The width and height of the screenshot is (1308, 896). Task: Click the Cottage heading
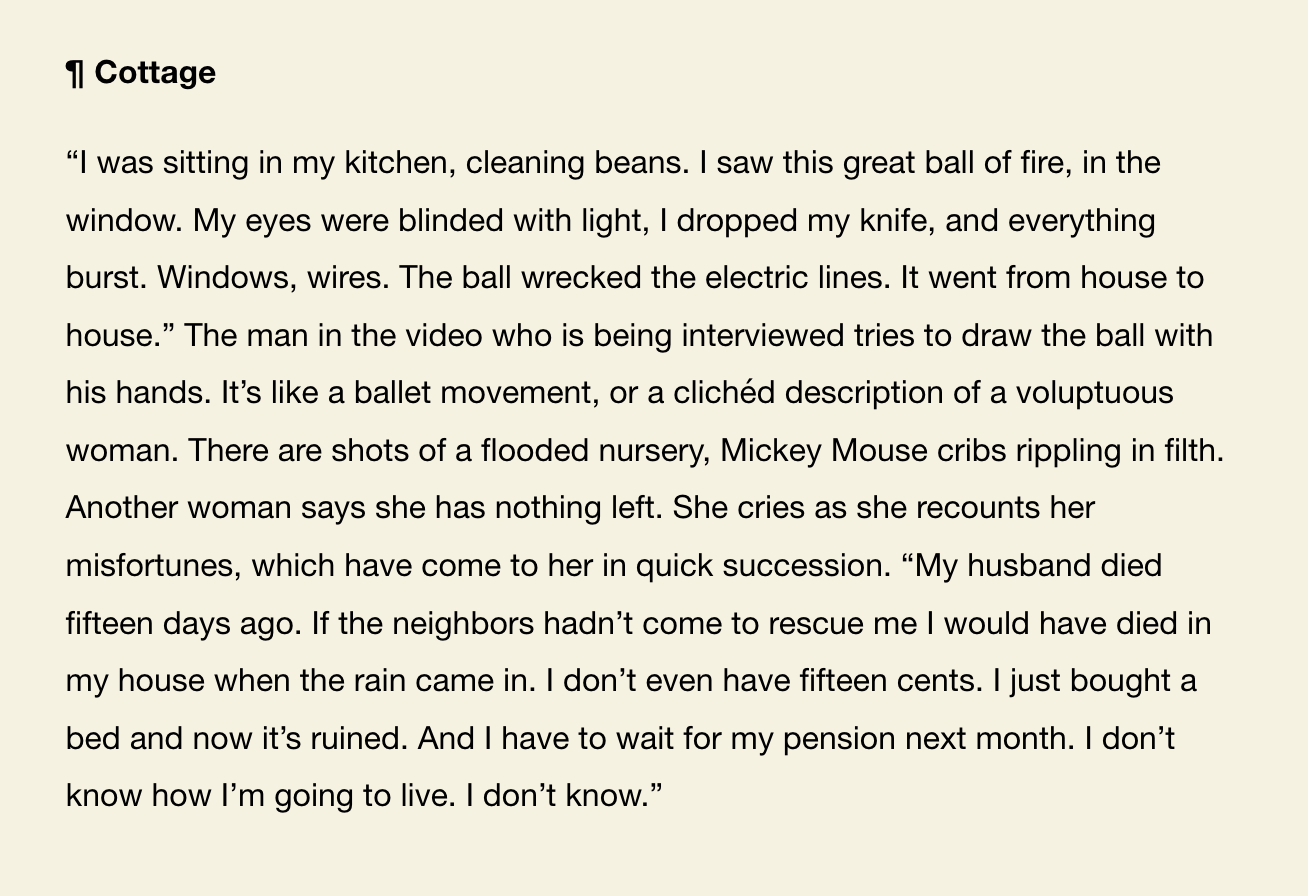coord(155,73)
